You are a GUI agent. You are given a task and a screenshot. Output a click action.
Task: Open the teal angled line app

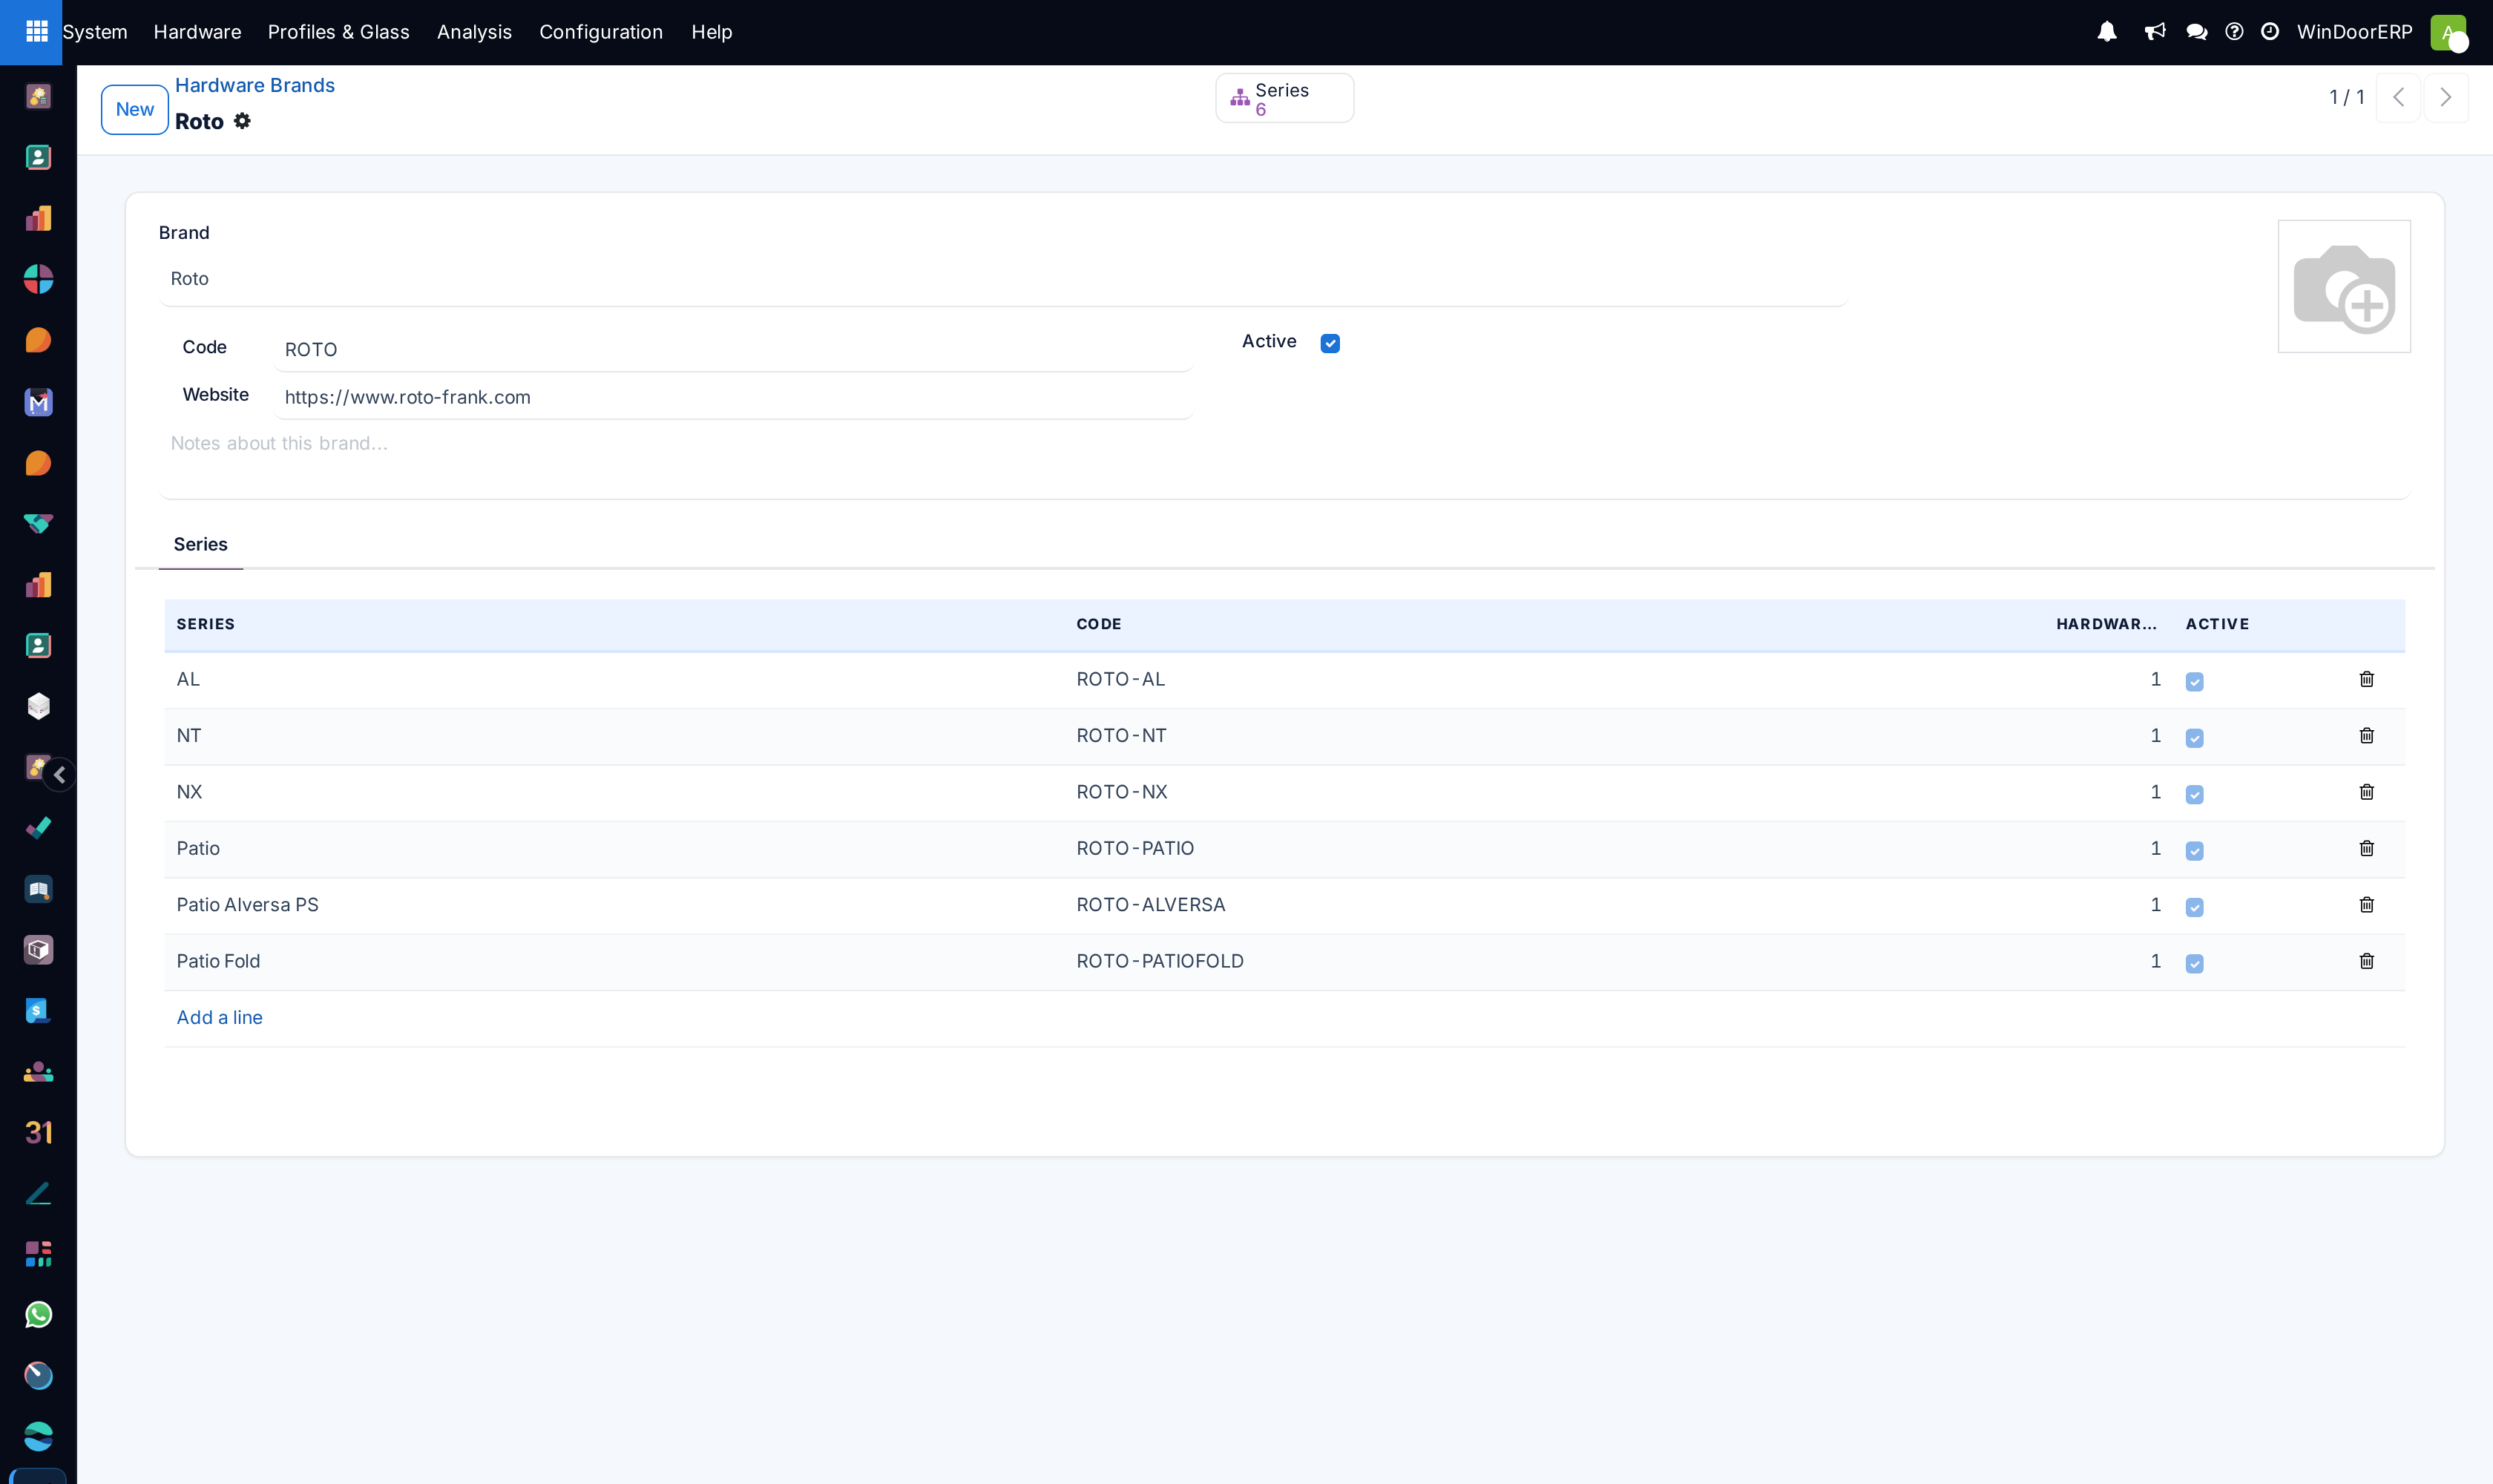(38, 1194)
